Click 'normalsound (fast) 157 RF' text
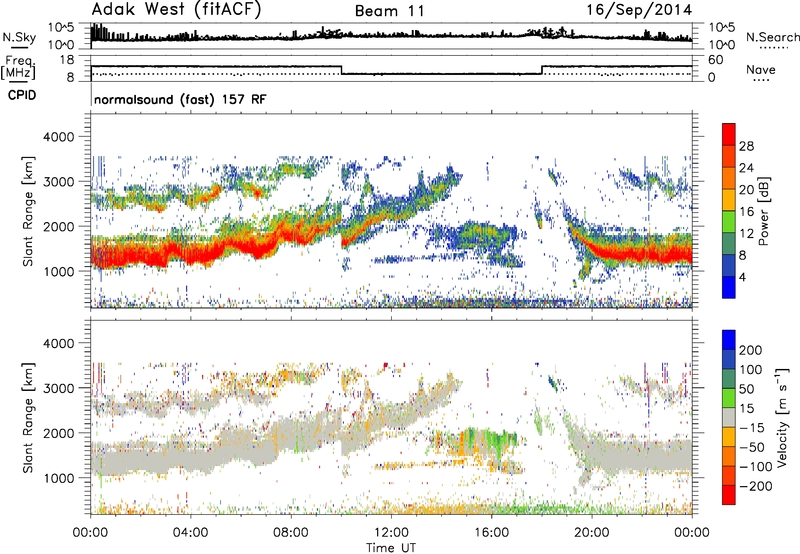The width and height of the screenshot is (800, 554). coord(180,99)
